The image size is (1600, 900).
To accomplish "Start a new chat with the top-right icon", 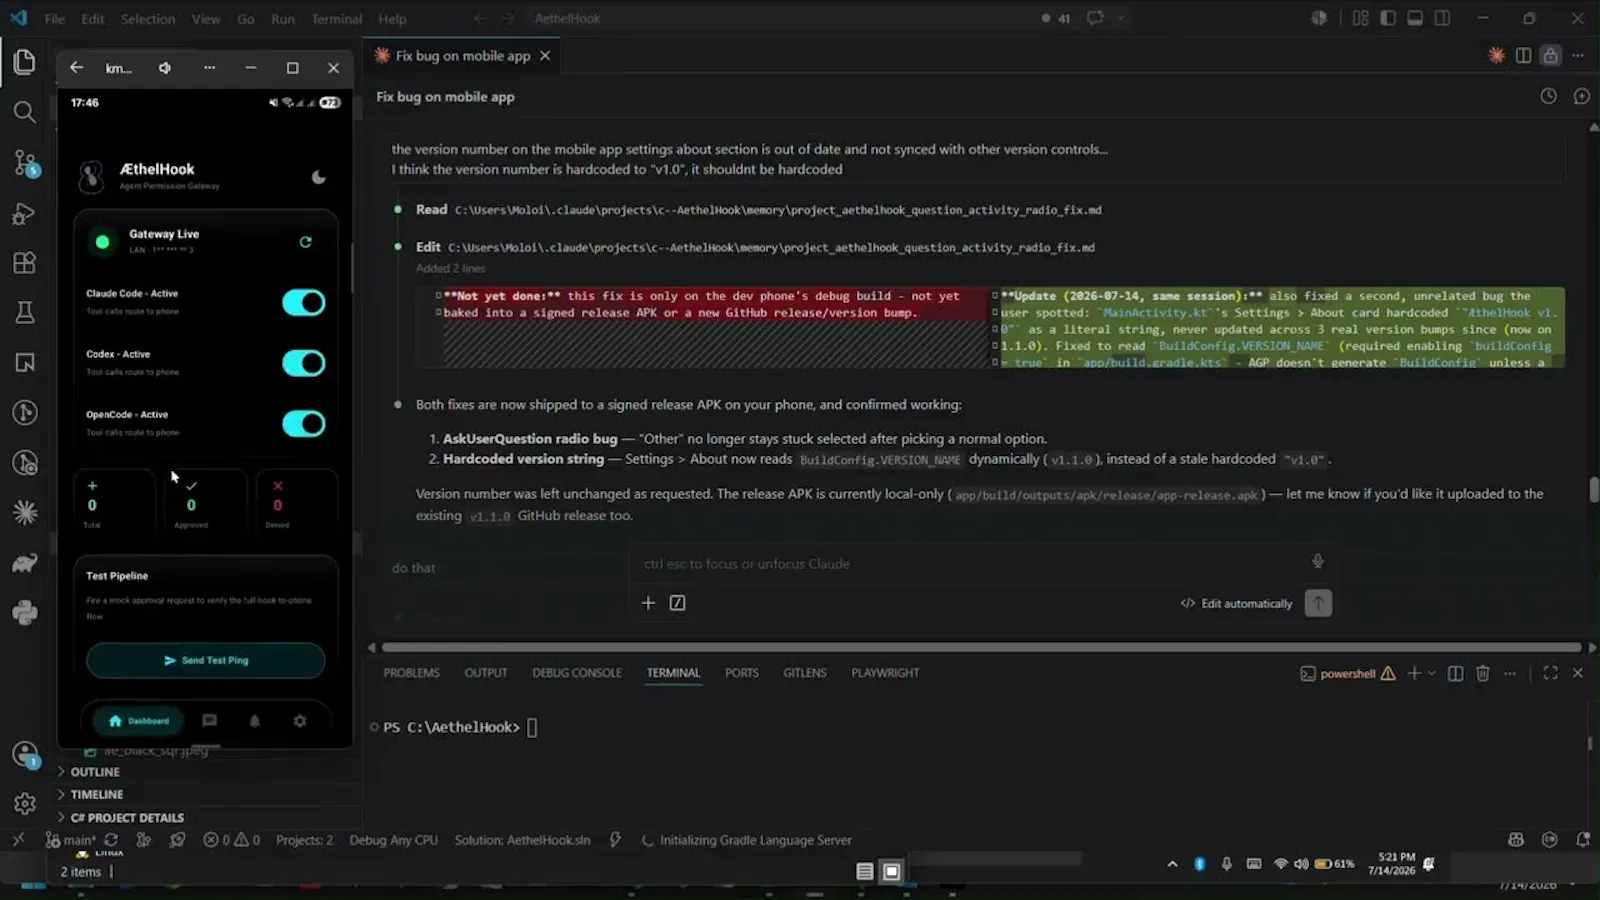I will 1581,96.
